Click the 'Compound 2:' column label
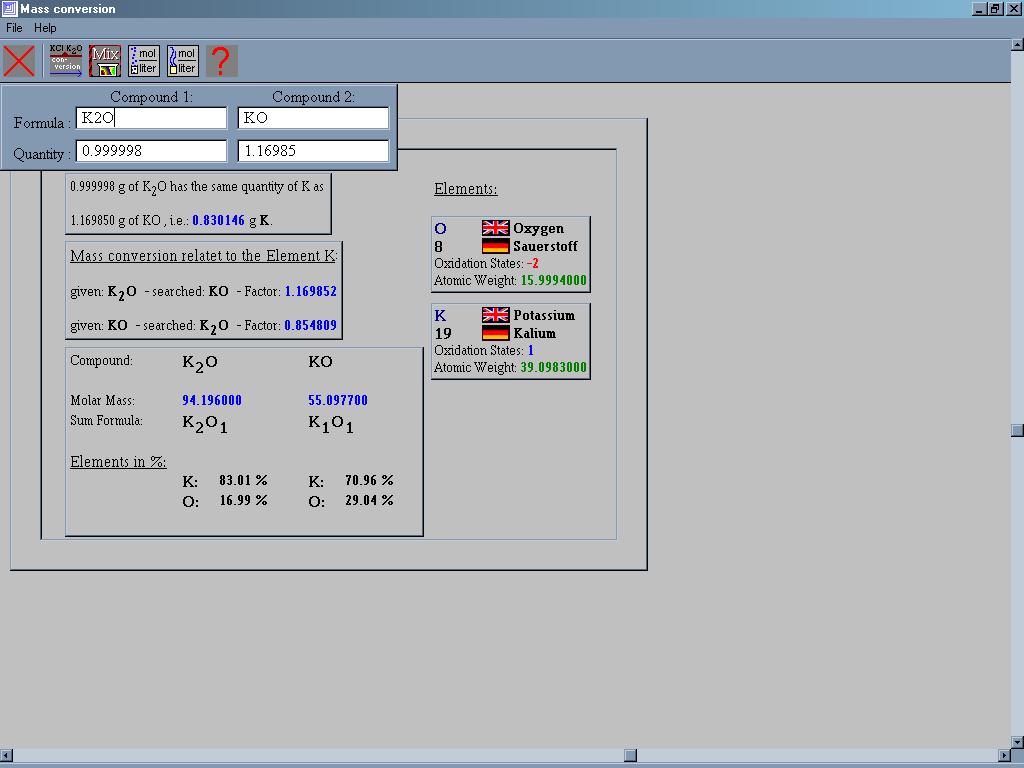 (313, 97)
